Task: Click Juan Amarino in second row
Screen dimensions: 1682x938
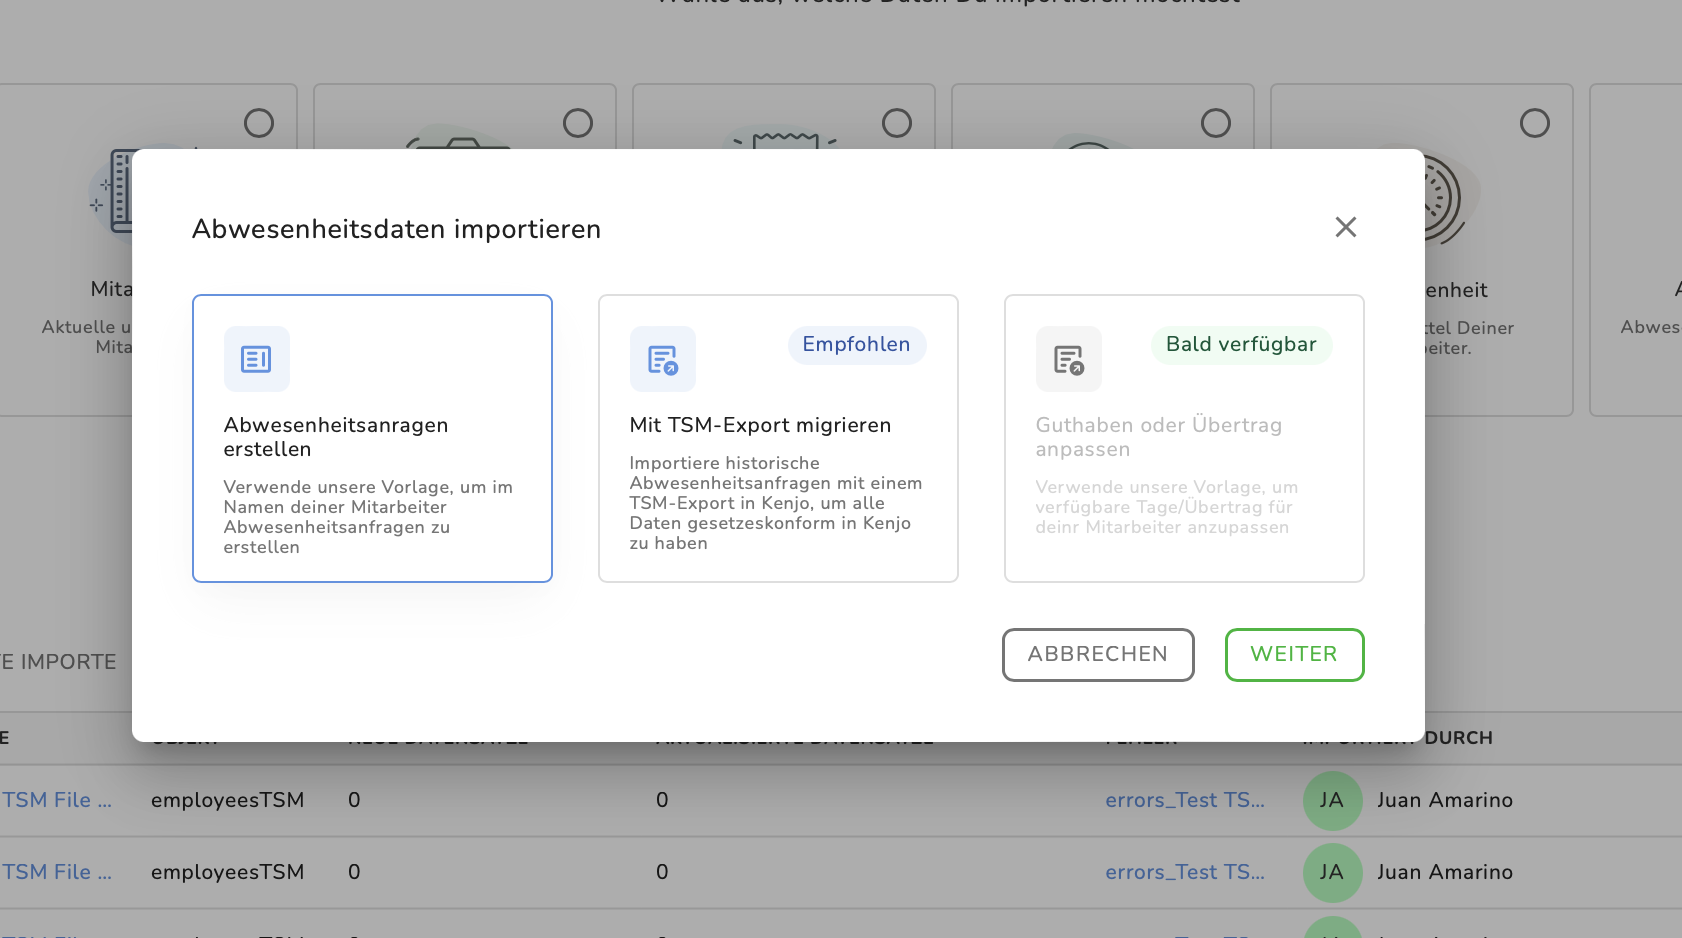Action: click(x=1445, y=872)
